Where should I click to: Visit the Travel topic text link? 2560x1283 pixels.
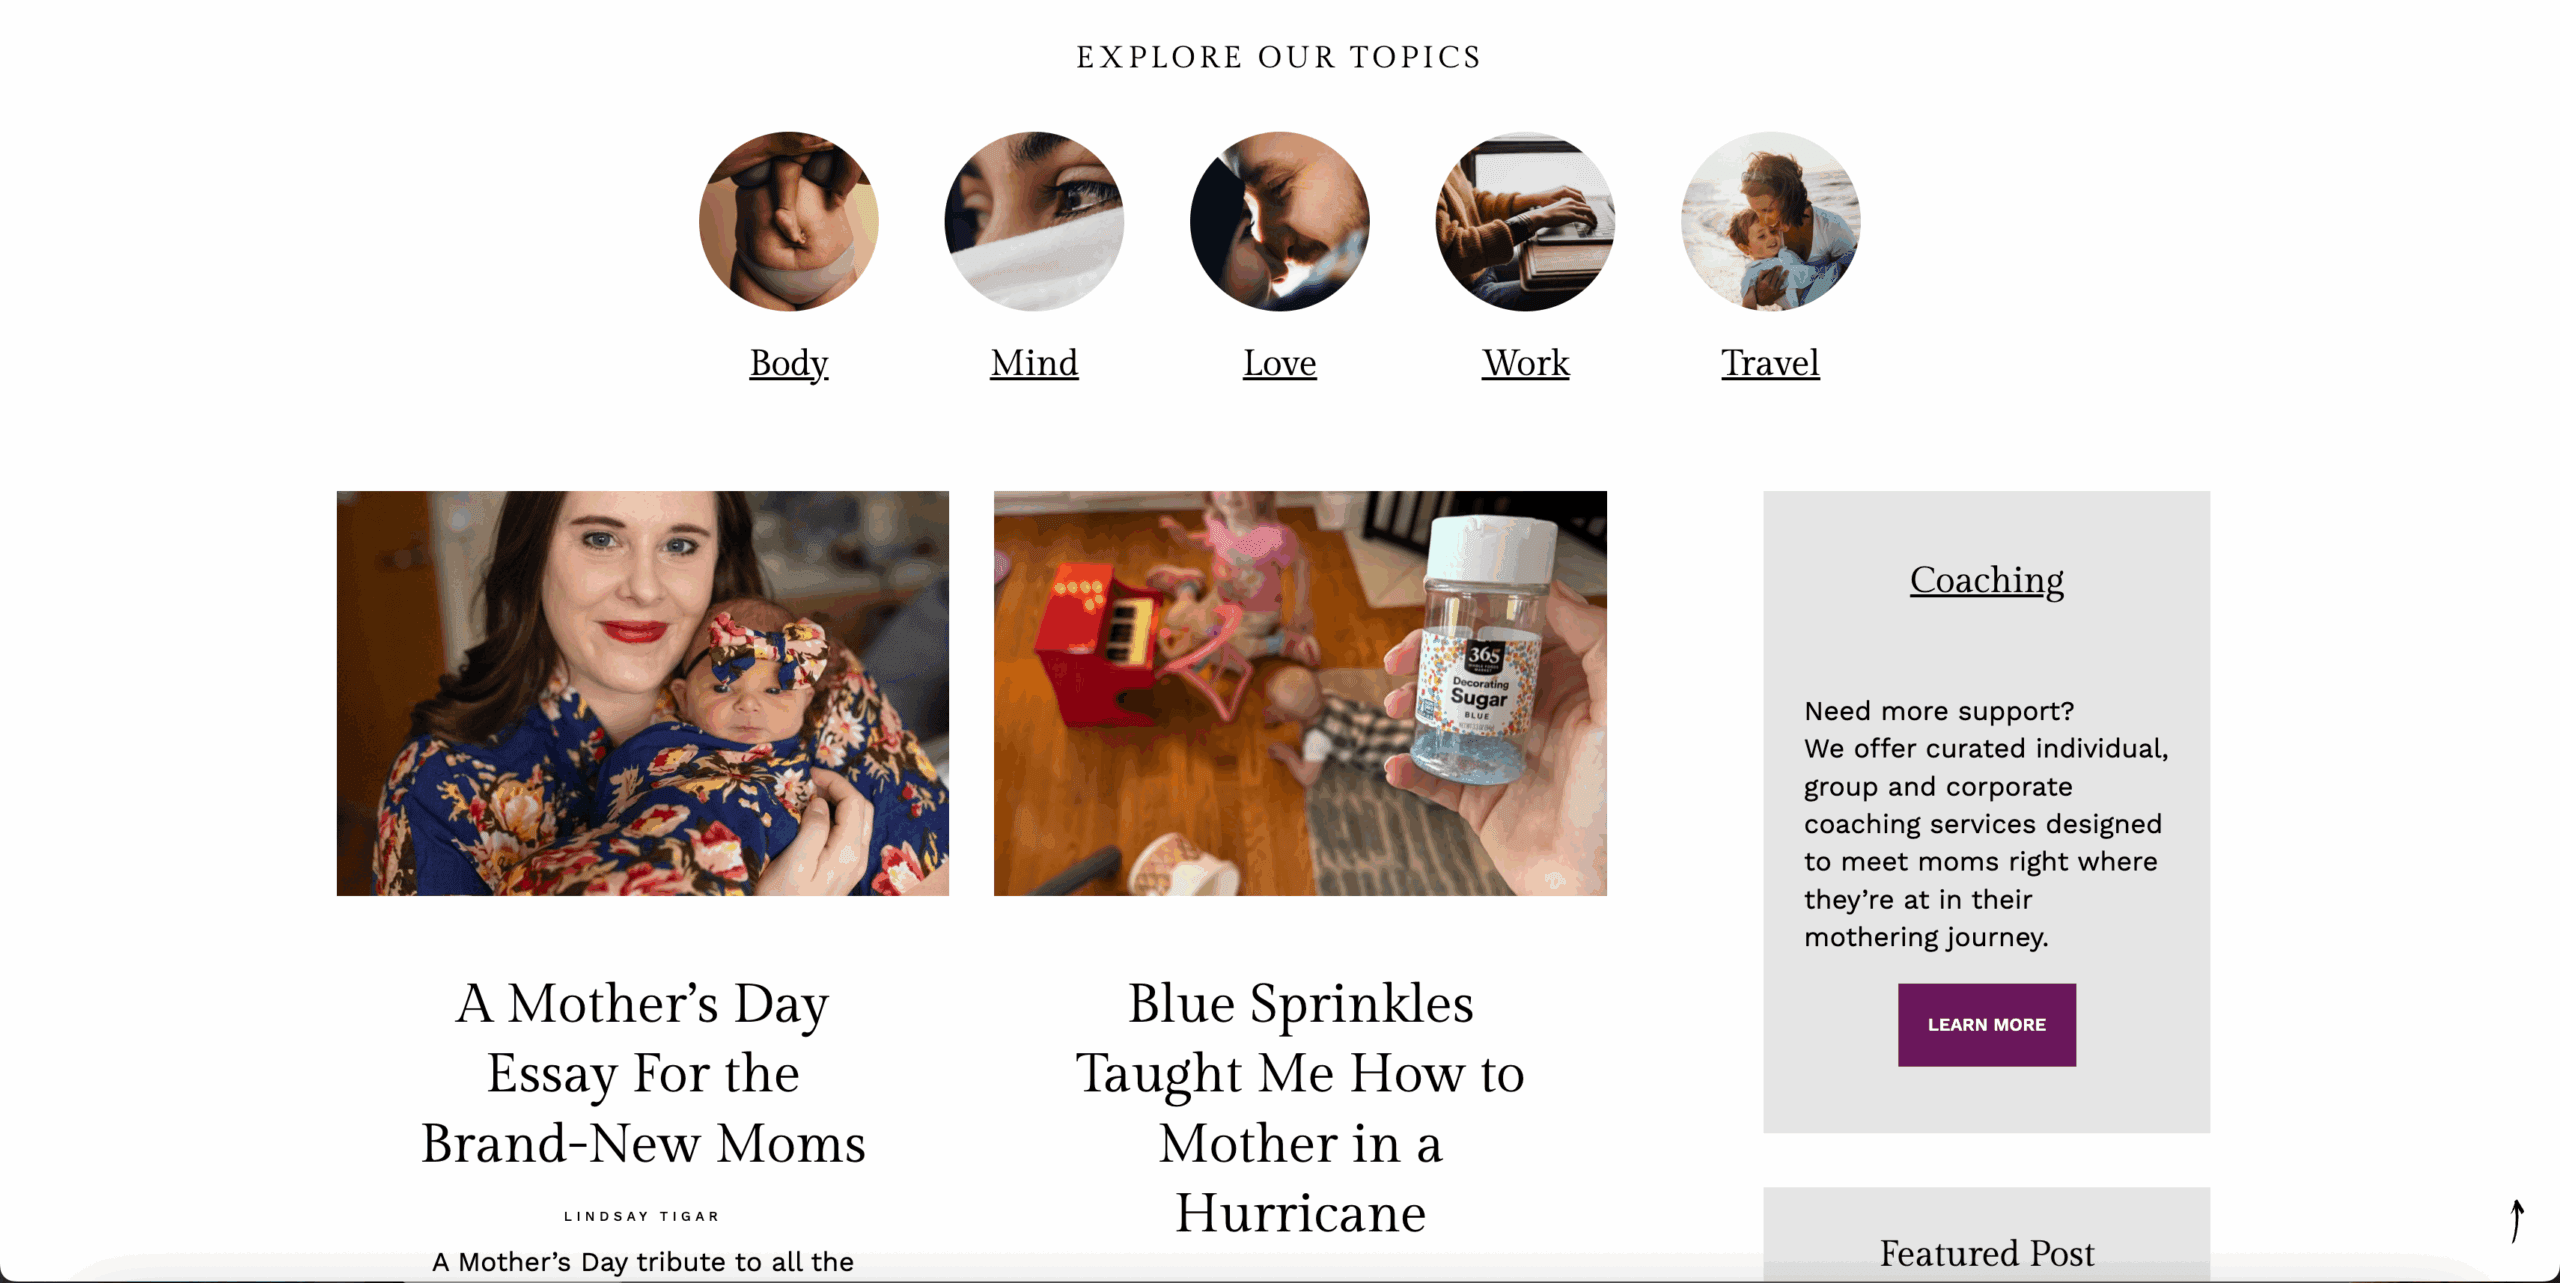[x=1770, y=362]
